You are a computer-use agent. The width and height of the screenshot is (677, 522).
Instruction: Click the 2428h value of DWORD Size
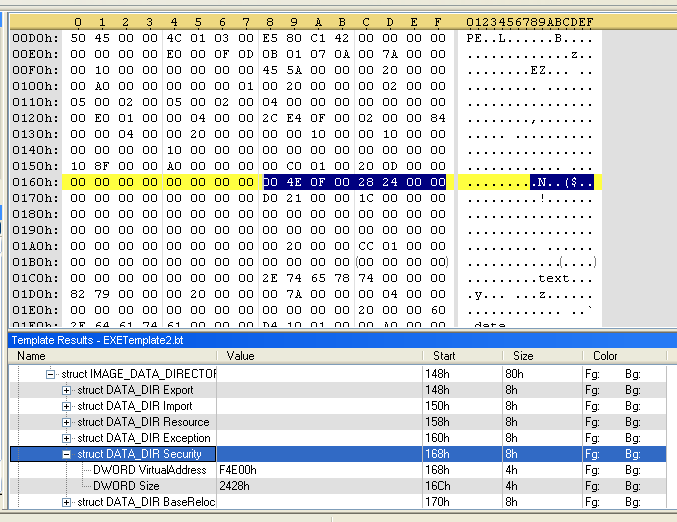click(237, 486)
